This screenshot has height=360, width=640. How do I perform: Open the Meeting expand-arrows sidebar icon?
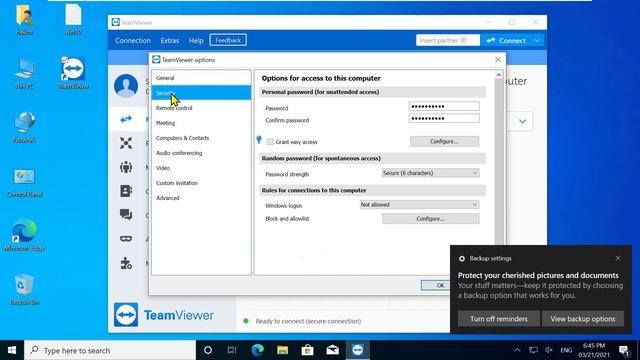(x=126, y=143)
